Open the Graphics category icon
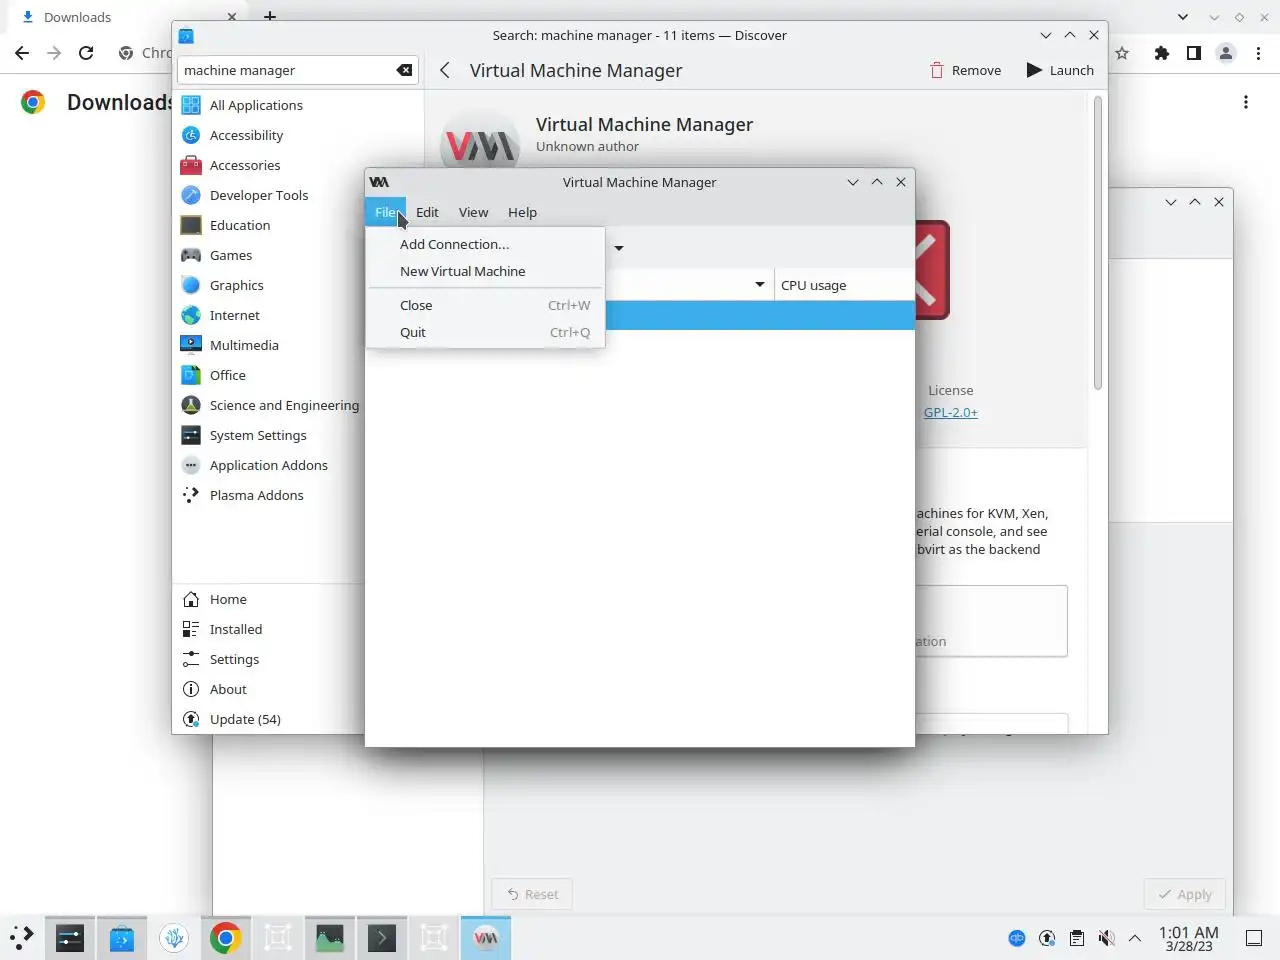 191,285
